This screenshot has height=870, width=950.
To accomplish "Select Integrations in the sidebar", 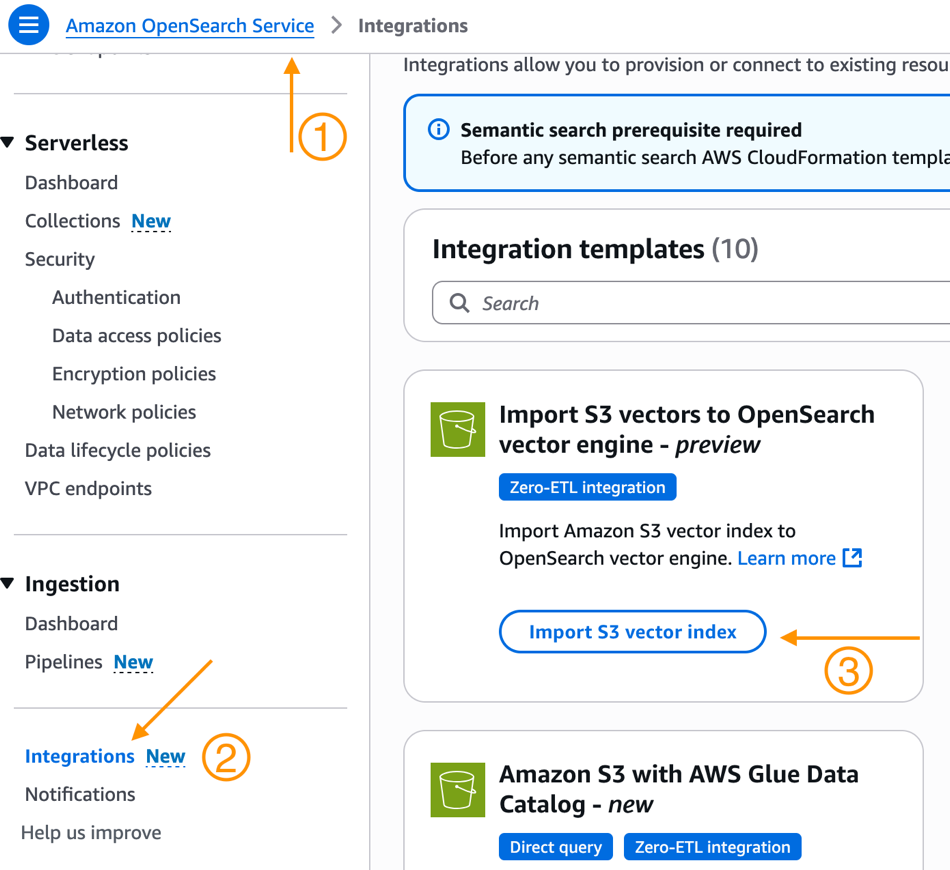I will (x=79, y=756).
